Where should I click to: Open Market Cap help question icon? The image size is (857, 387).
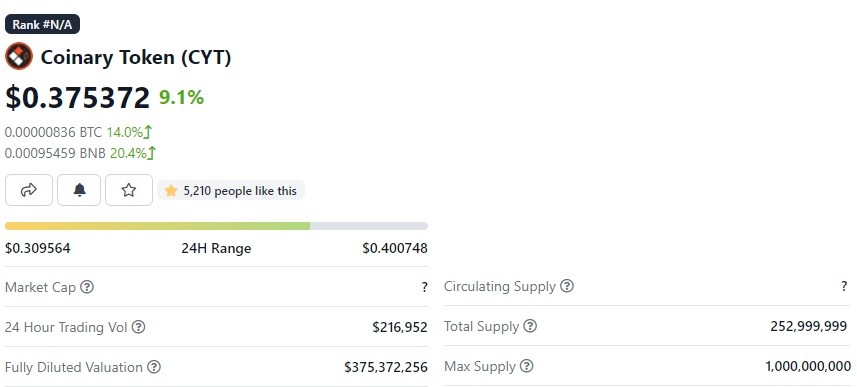tap(87, 286)
